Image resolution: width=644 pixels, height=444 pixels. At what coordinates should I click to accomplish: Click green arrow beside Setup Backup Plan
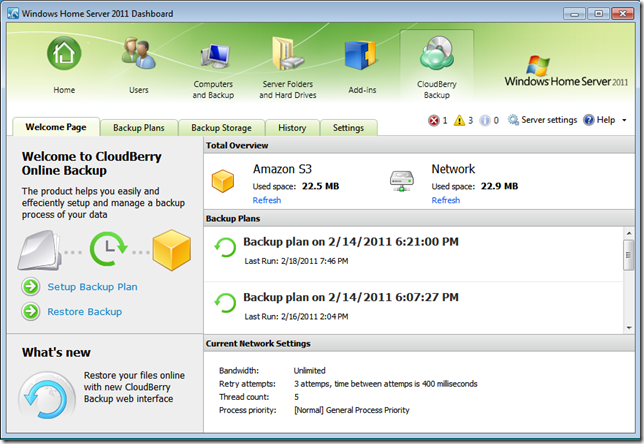tap(31, 287)
